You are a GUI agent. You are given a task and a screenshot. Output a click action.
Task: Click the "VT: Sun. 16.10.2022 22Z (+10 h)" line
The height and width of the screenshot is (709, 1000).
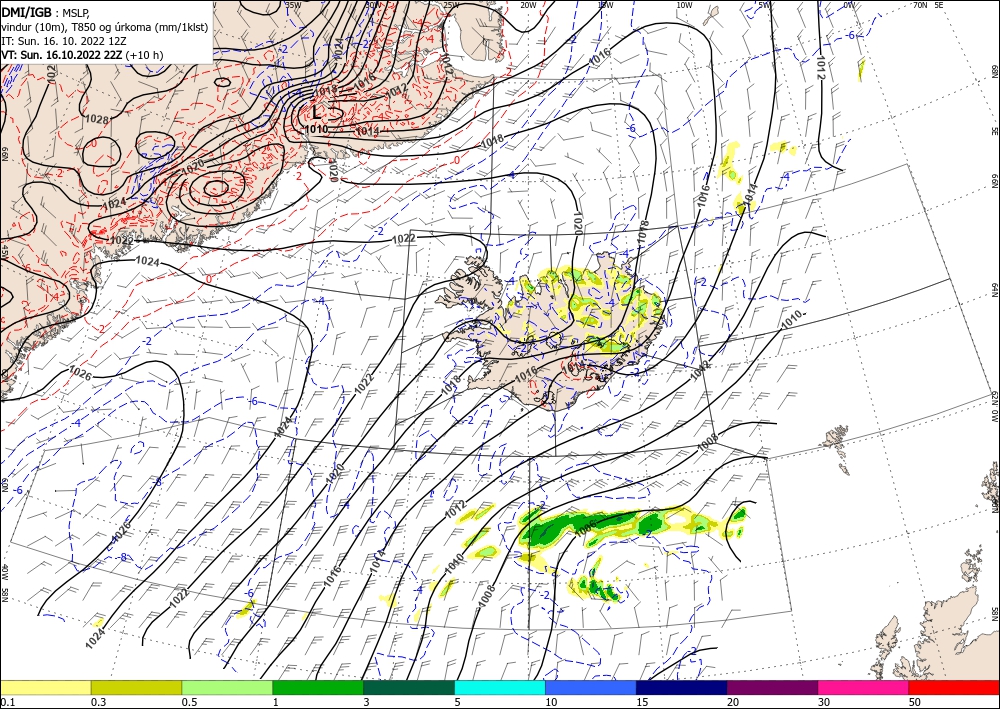pos(82,55)
